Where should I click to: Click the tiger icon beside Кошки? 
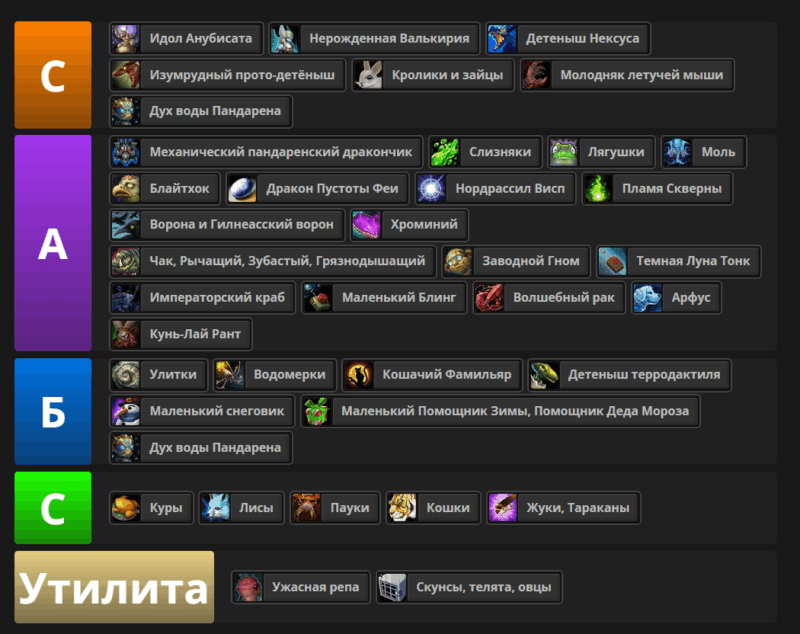tap(403, 508)
